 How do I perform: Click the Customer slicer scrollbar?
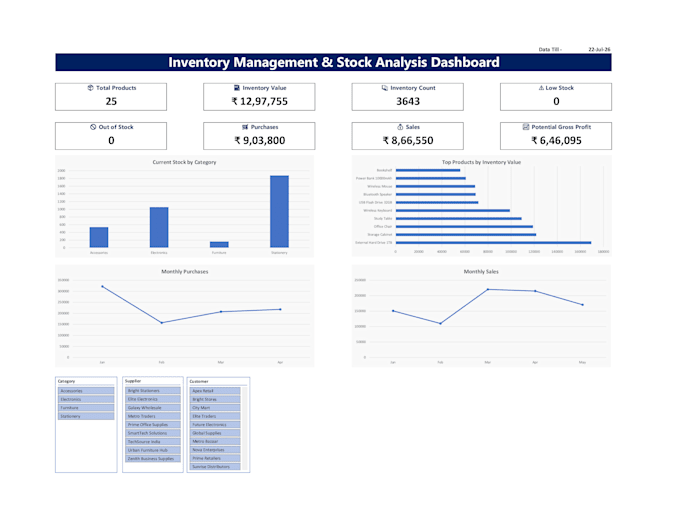click(x=245, y=428)
